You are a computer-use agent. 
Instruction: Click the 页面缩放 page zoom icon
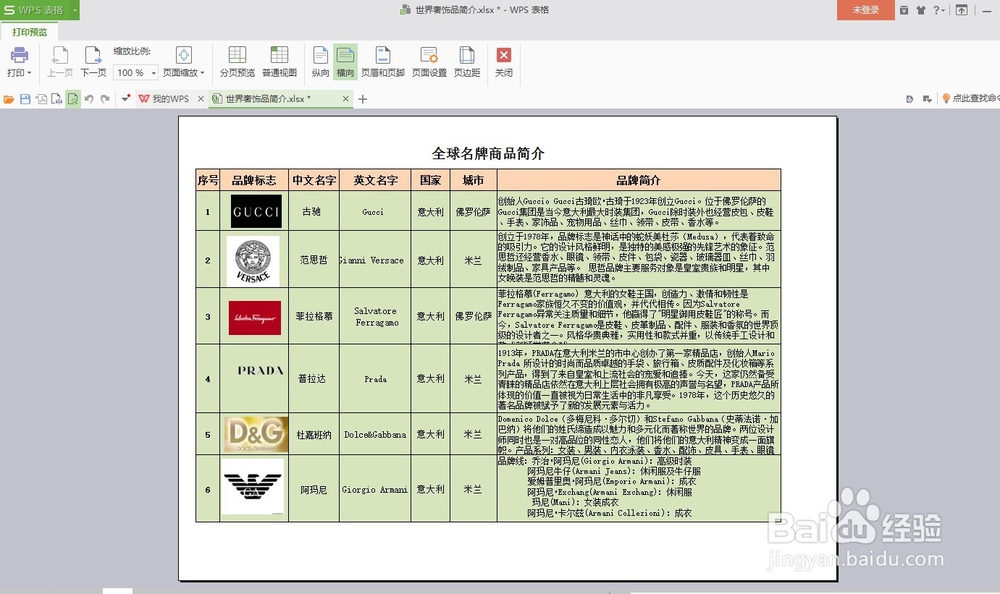point(183,55)
